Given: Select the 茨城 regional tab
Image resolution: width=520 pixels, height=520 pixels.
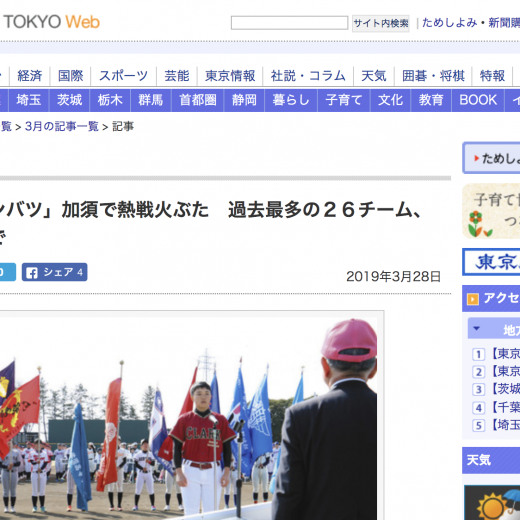Looking at the screenshot, I should coord(69,100).
